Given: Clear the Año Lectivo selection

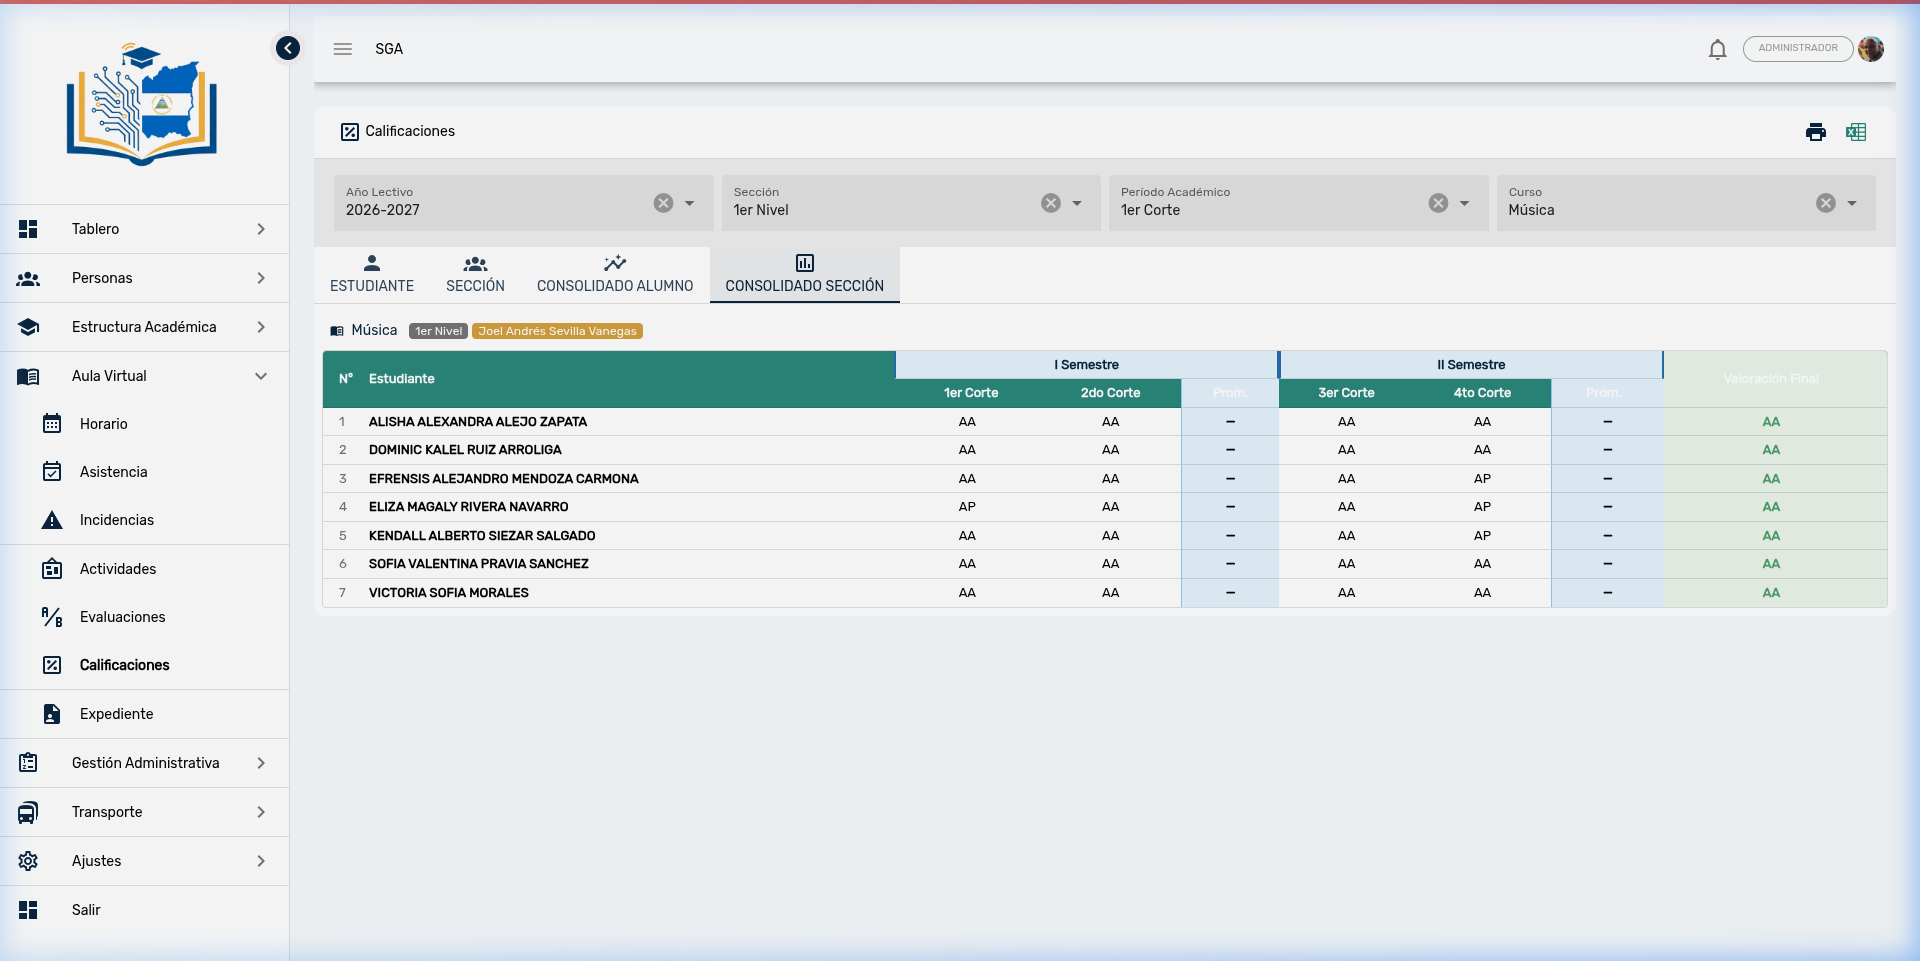Looking at the screenshot, I should [663, 203].
